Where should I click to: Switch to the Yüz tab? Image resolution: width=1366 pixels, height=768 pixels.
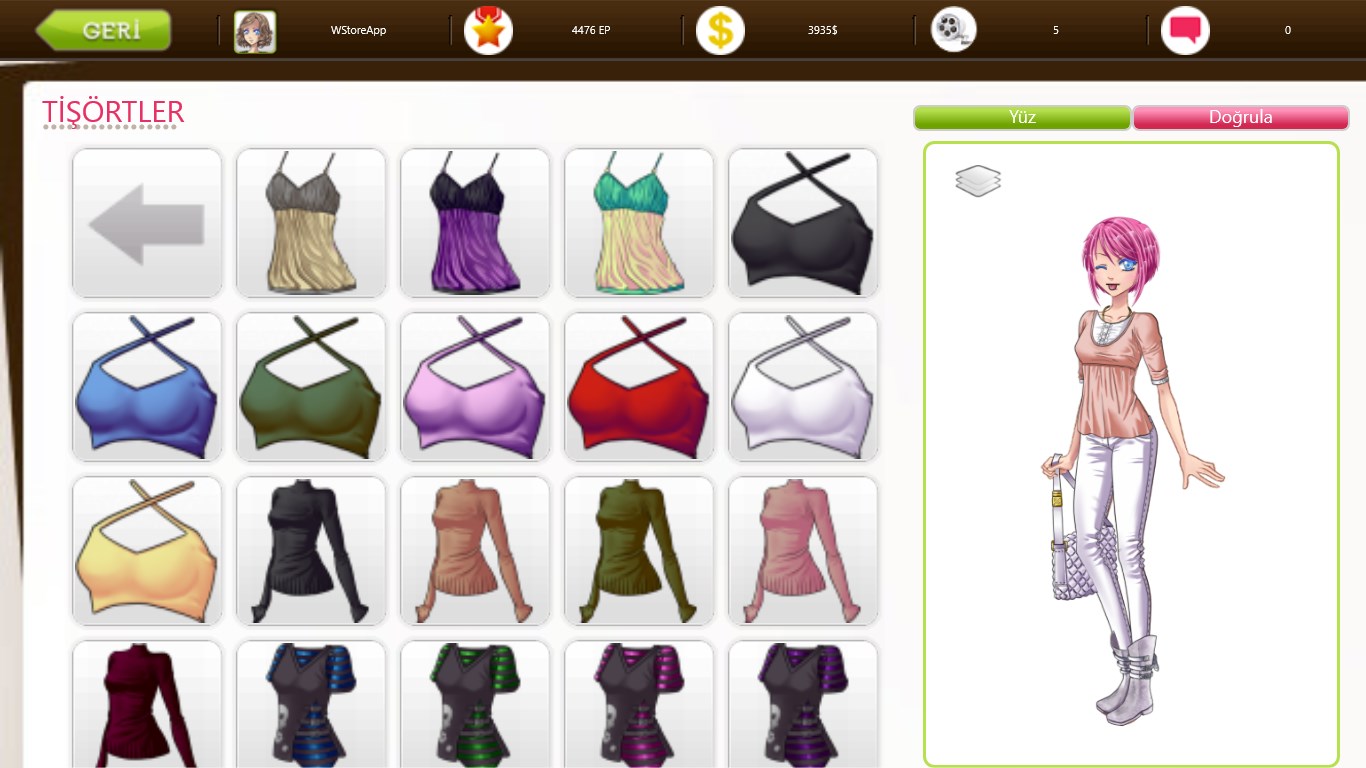coord(1022,118)
